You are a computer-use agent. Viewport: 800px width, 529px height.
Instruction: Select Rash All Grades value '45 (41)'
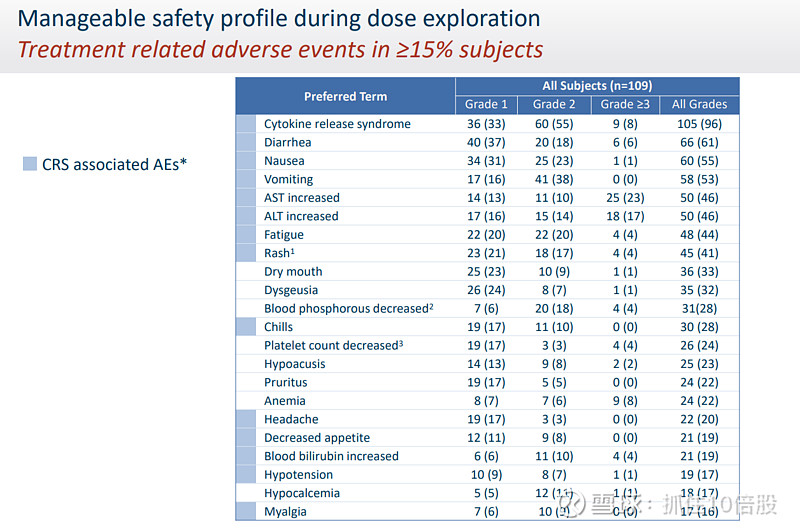pos(699,253)
